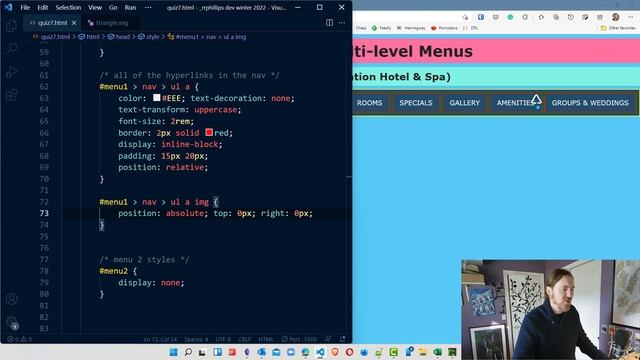640x360 pixels.
Task: Click the VS Code icon in taskbar
Action: pyautogui.click(x=320, y=352)
